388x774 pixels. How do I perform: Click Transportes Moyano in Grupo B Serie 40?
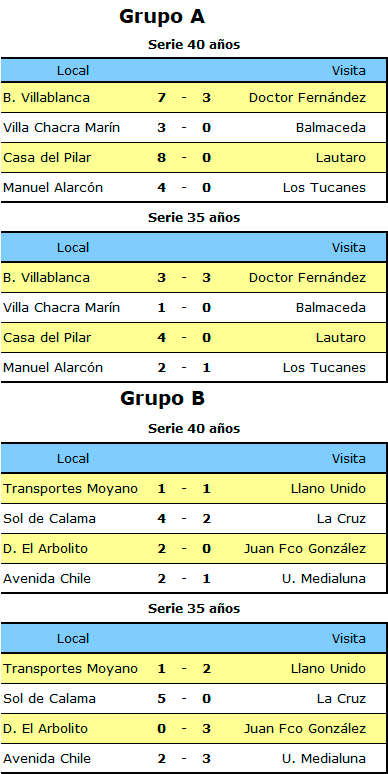(x=71, y=489)
